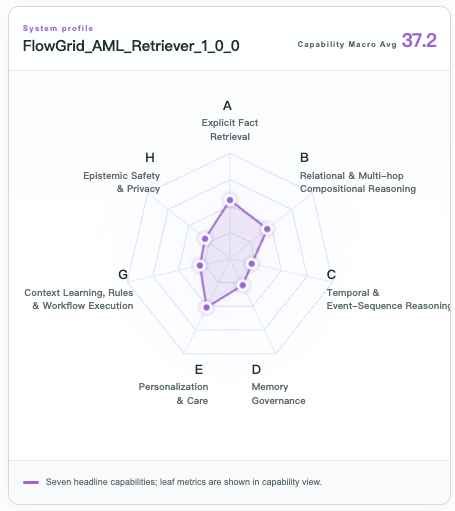Click the axis letter A label
Image resolution: width=455 pixels, height=511 pixels.
[x=227, y=106]
